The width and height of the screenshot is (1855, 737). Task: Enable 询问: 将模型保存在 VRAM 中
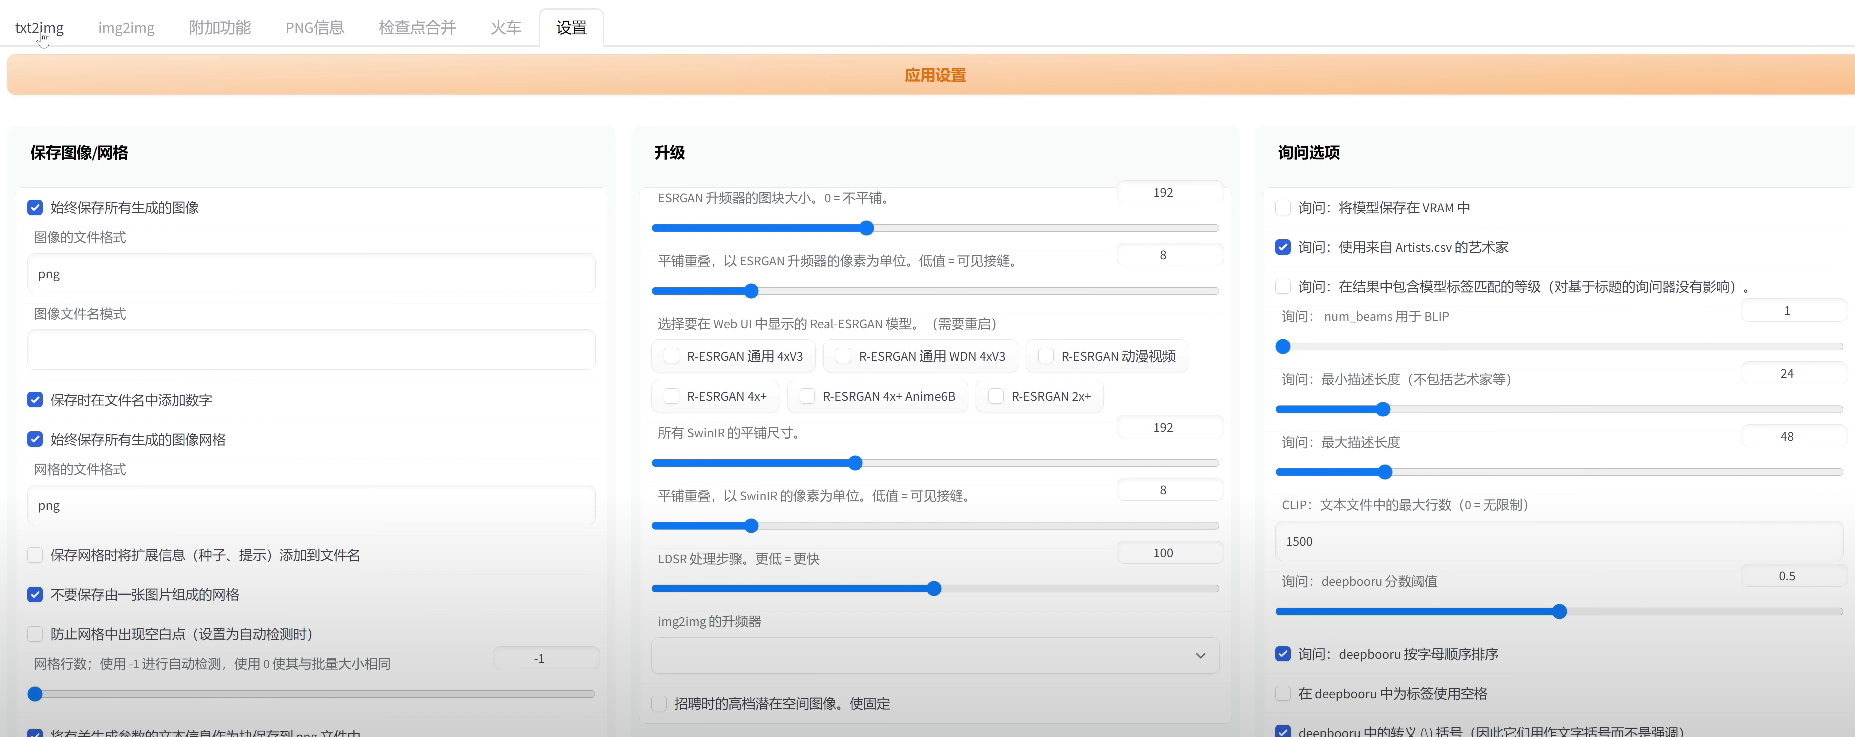pos(1283,208)
